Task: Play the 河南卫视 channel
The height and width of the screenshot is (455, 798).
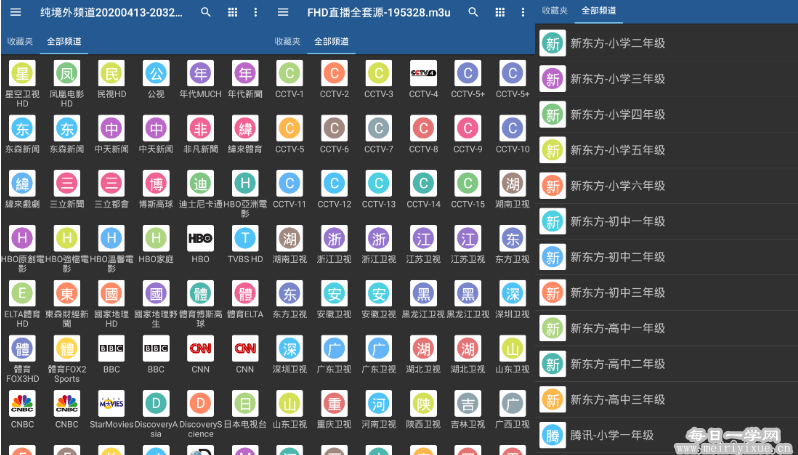Action: pos(379,409)
